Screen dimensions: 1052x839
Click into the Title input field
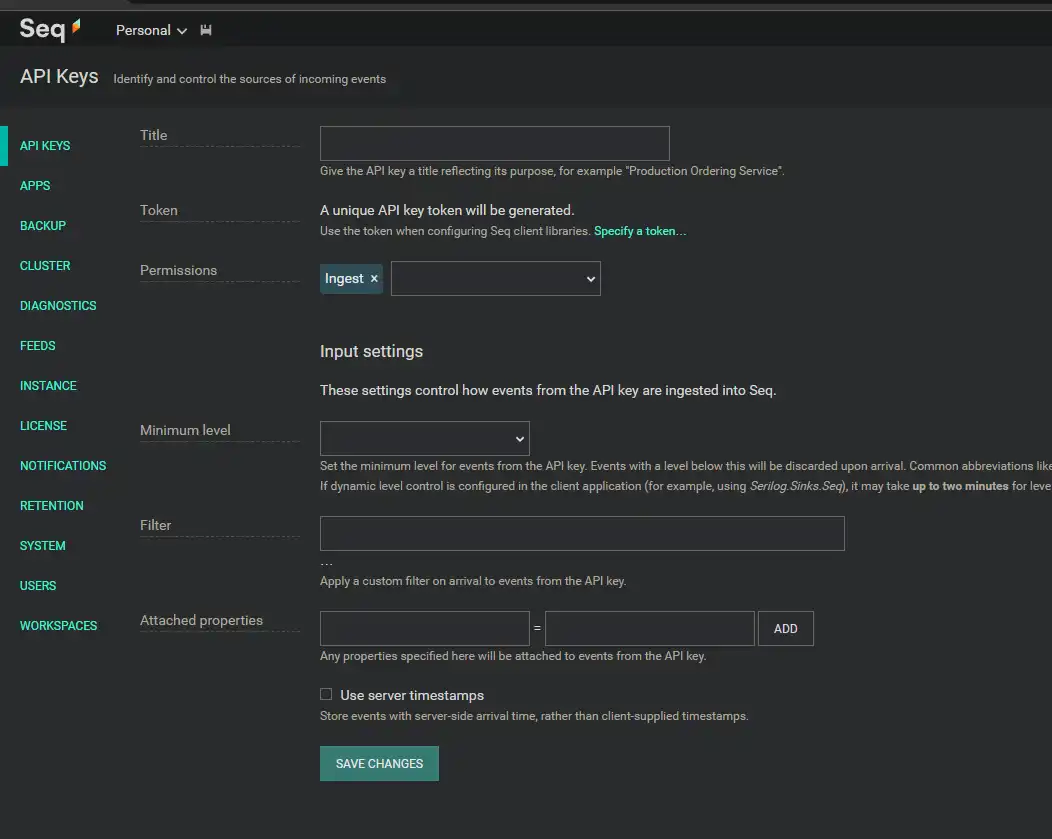click(494, 143)
